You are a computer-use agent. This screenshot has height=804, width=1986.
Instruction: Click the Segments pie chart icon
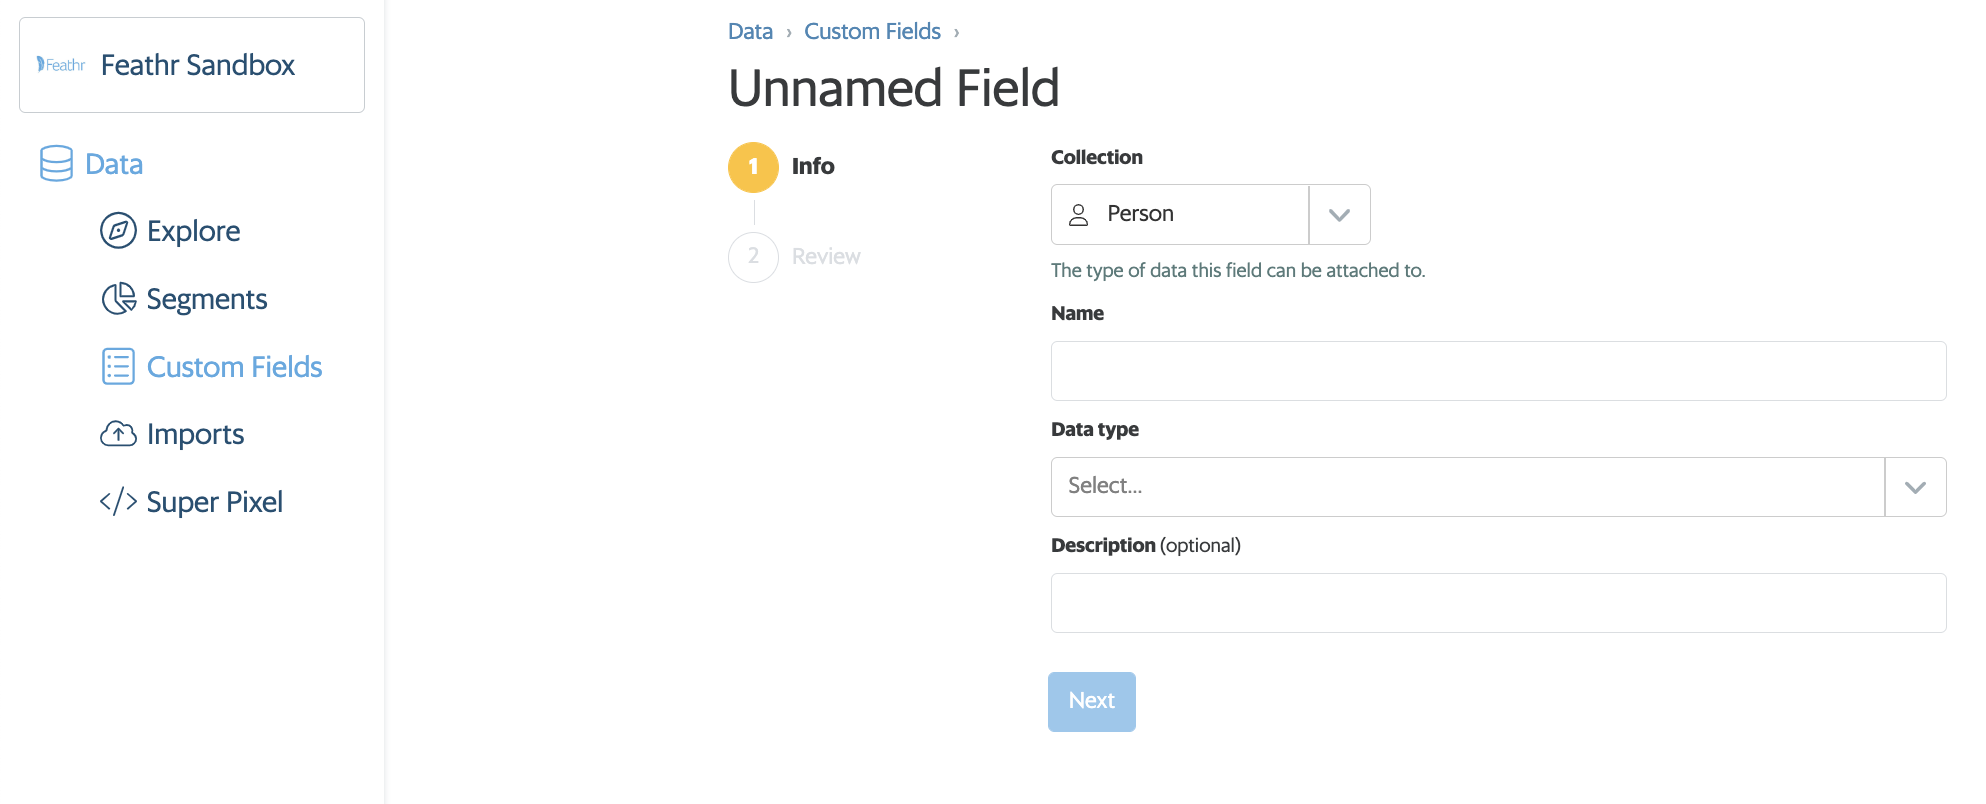click(118, 299)
